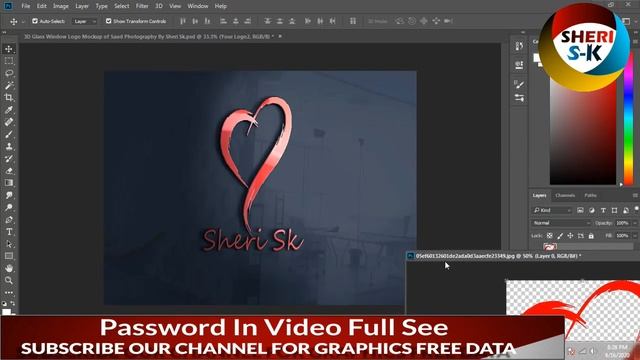Screen dimensions: 640x360
Task: Open the Filter menu
Action: coord(142,6)
